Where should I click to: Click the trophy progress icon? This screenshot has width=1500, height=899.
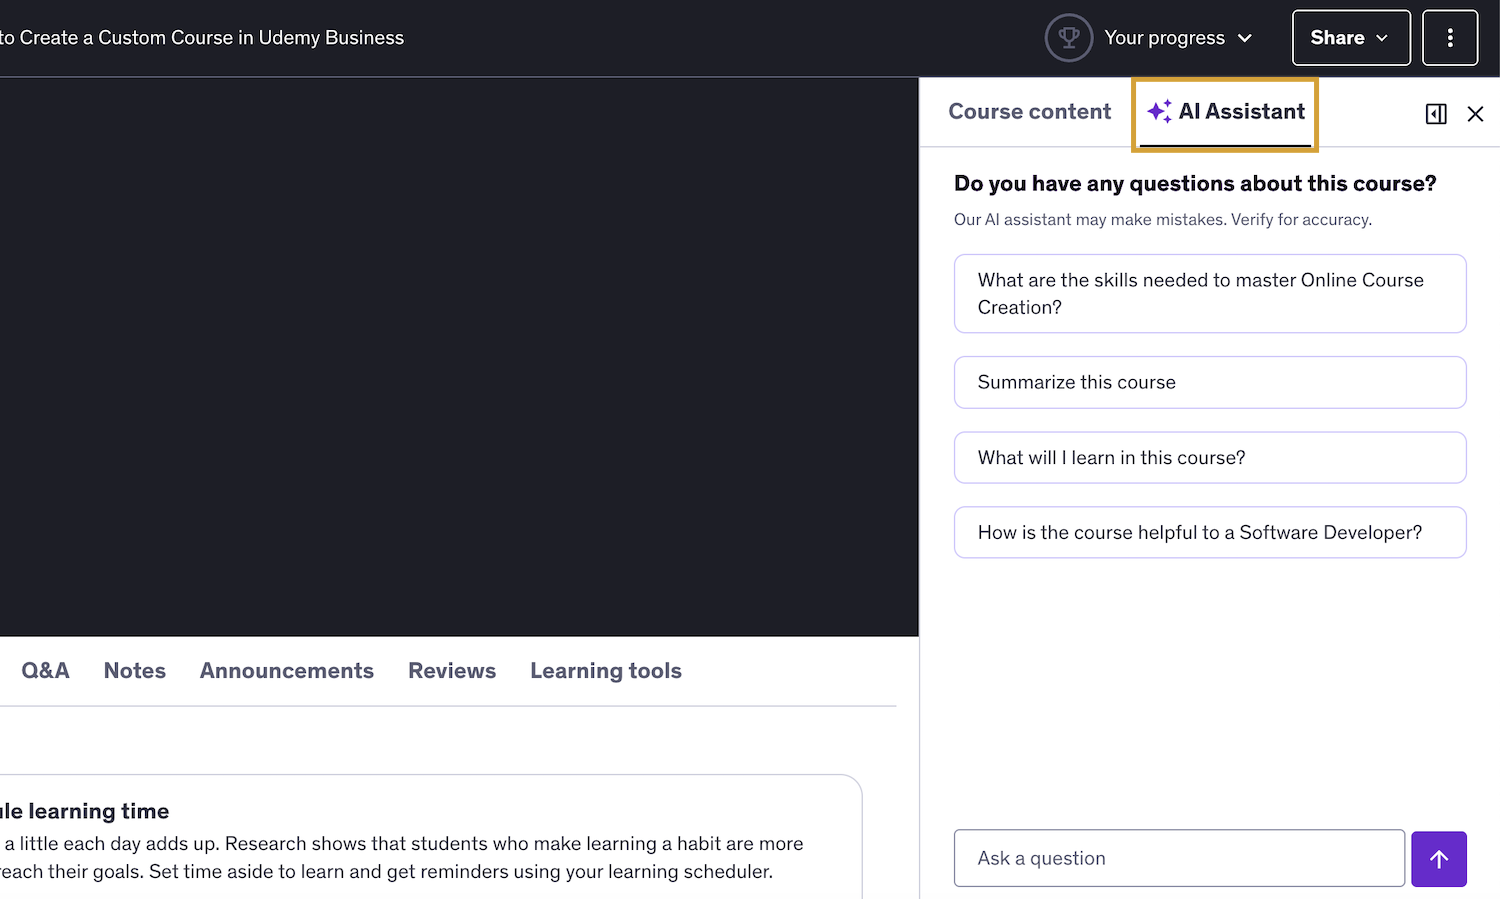coord(1068,38)
